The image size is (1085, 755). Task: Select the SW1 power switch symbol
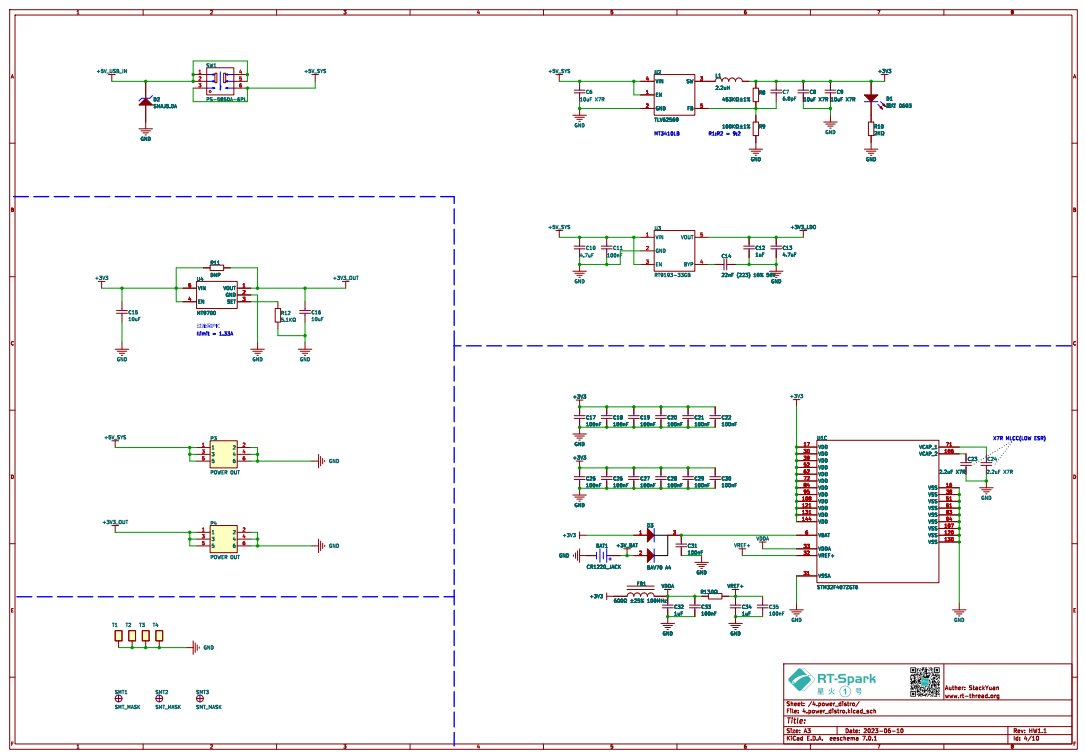point(222,79)
